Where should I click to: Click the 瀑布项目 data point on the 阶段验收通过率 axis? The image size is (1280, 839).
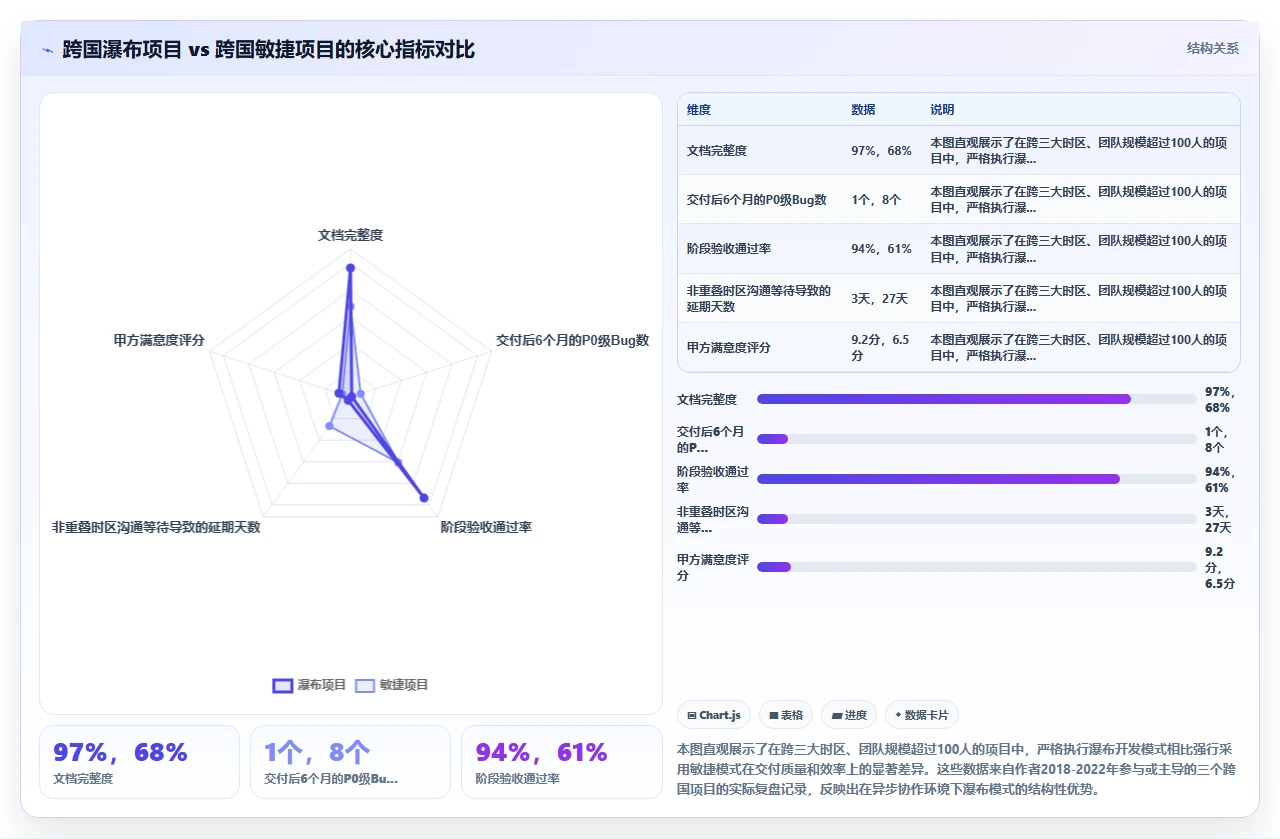423,498
